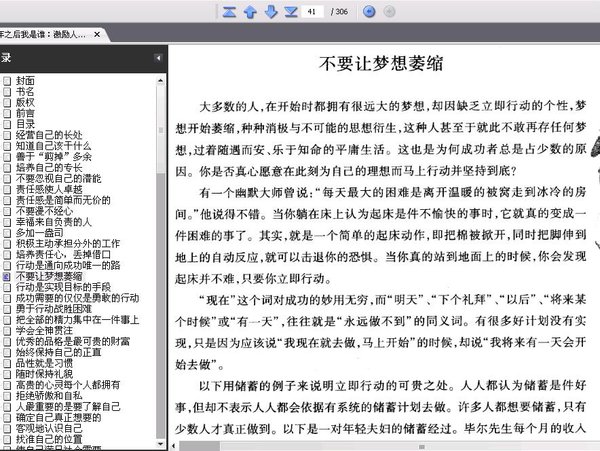Open the 目录 bookmark
This screenshot has width=600, height=451.
(x=25, y=124)
